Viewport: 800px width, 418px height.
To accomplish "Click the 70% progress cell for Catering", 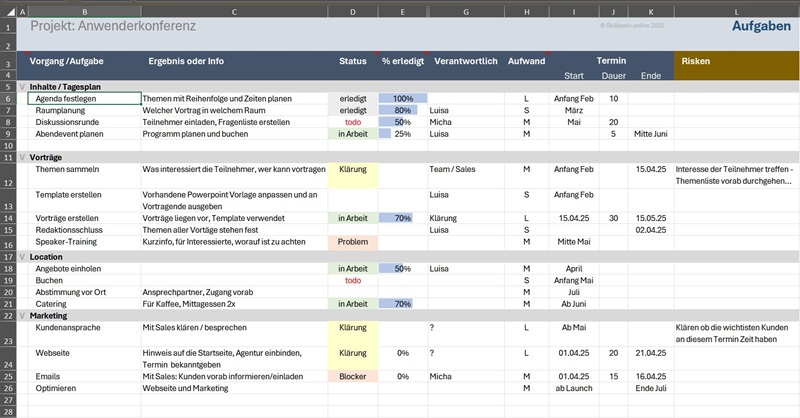I will (x=403, y=303).
